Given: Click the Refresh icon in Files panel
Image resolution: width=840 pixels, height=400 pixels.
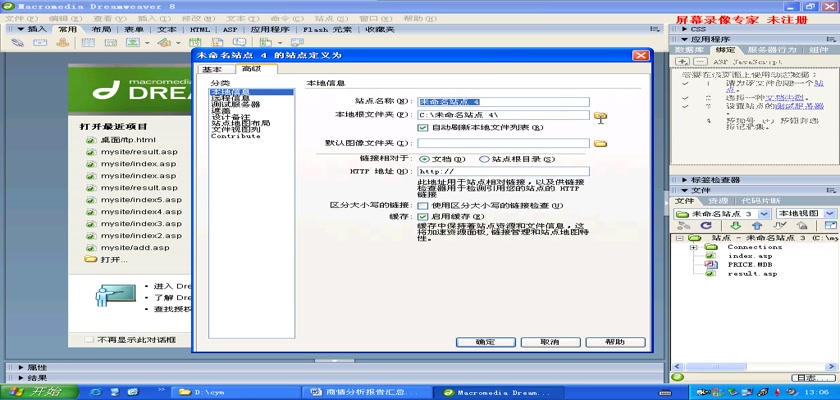Looking at the screenshot, I should [x=706, y=226].
